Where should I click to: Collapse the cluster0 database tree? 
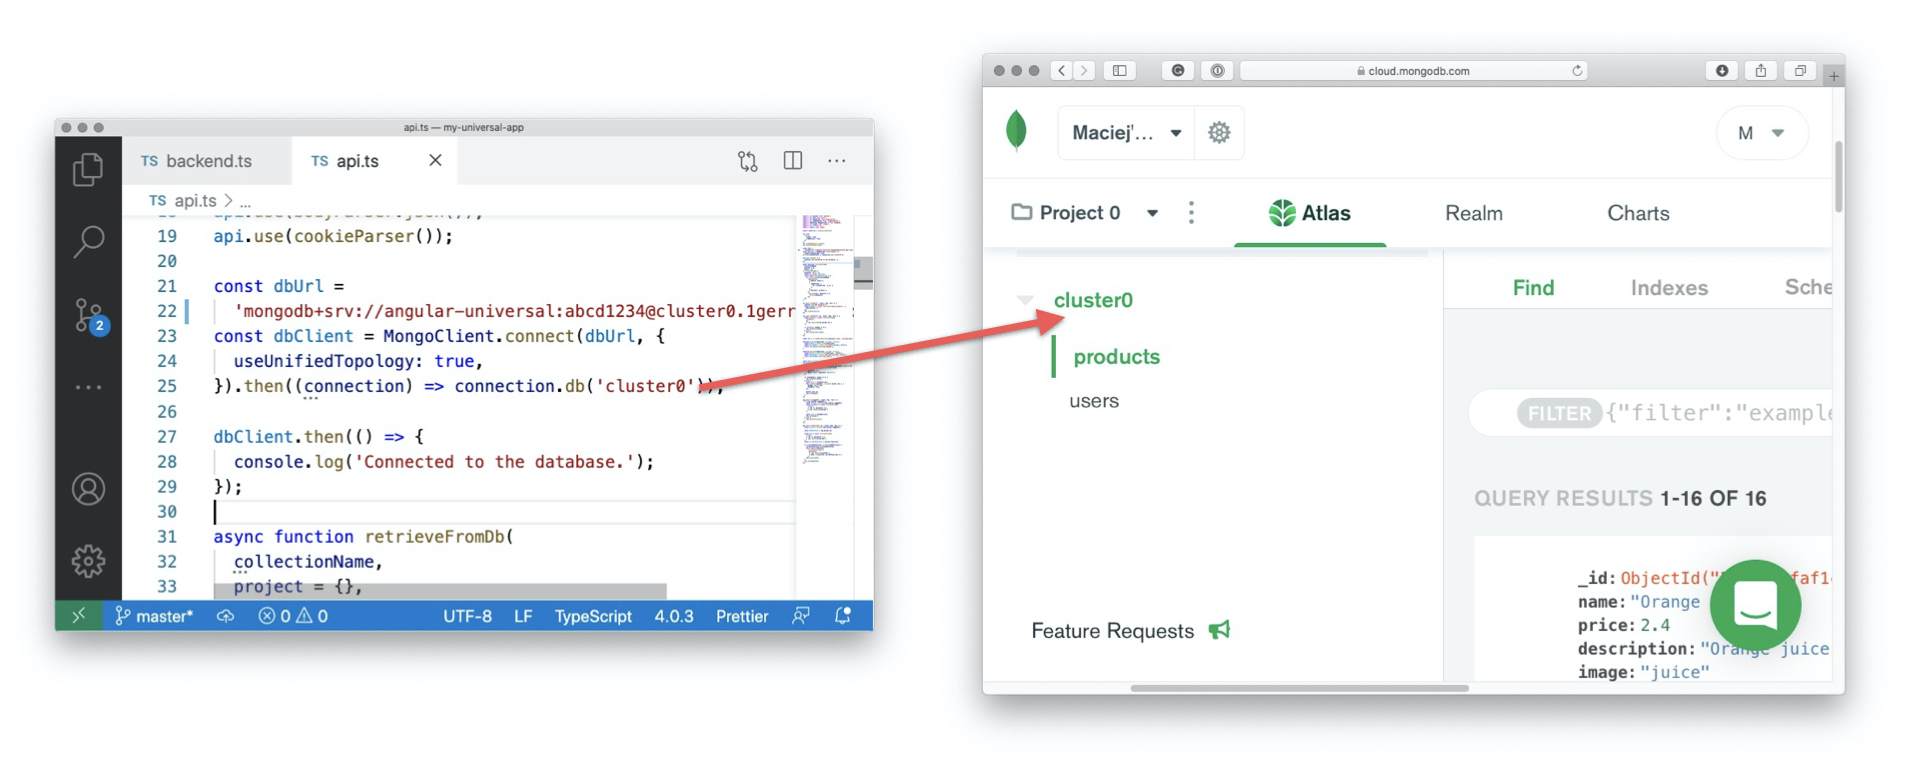tap(1025, 300)
